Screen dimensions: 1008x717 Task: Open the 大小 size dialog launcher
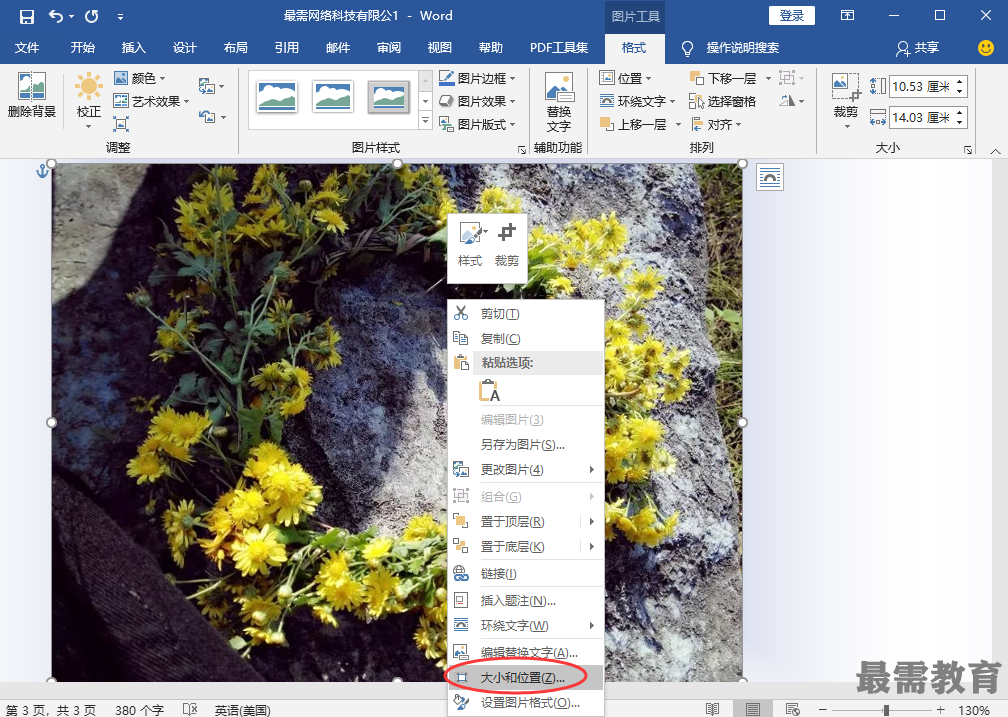click(x=968, y=150)
